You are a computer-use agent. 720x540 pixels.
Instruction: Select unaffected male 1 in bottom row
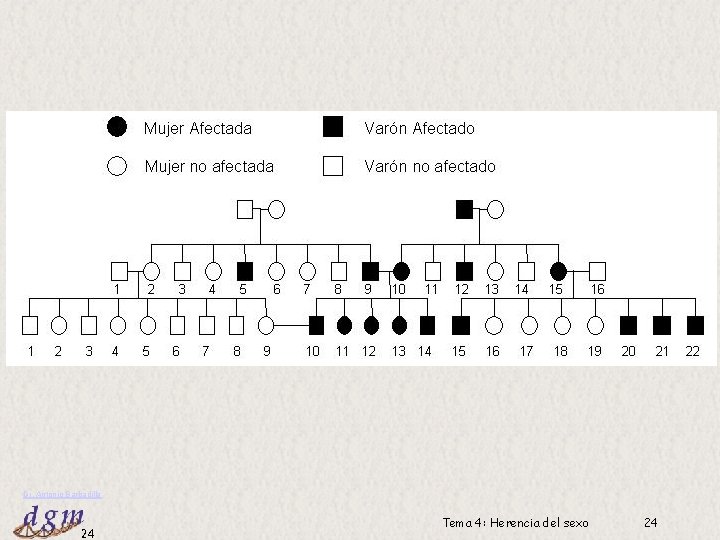tap(30, 325)
